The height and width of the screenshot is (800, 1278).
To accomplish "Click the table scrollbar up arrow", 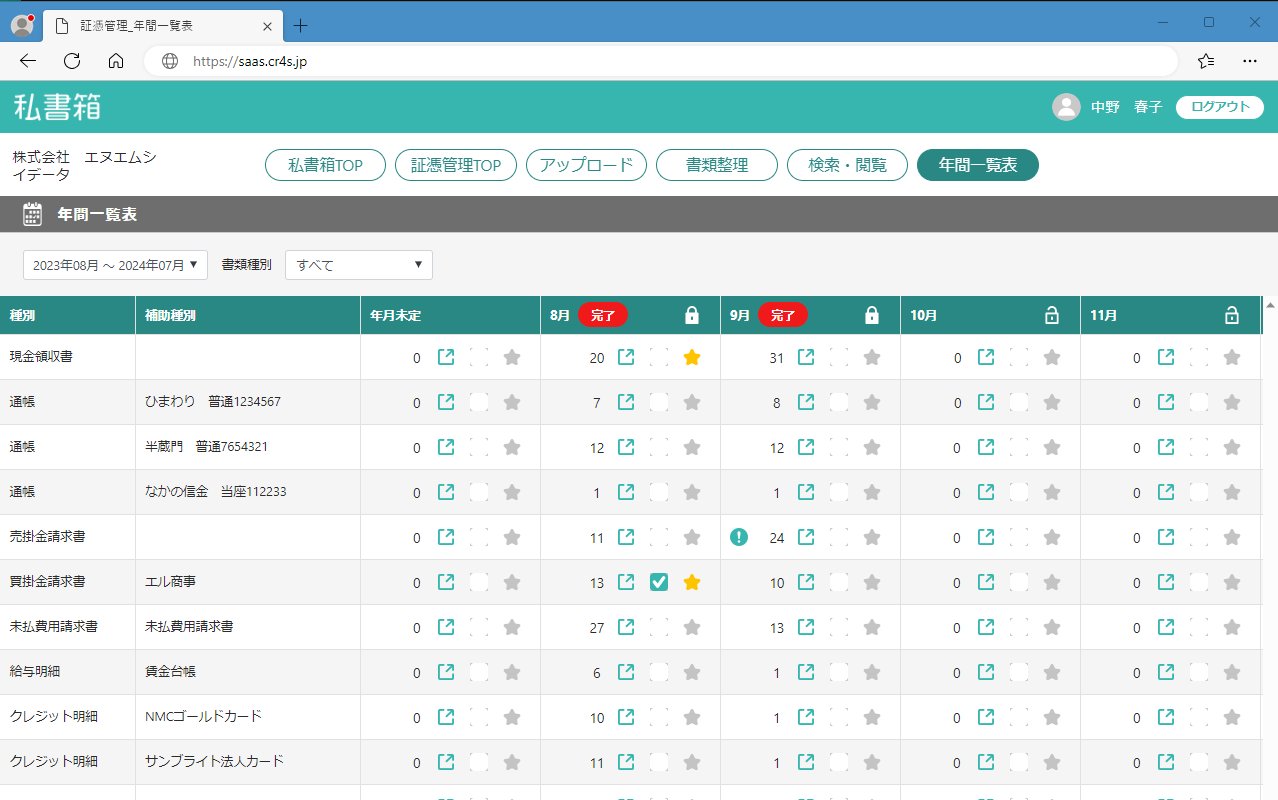I will click(x=1270, y=304).
